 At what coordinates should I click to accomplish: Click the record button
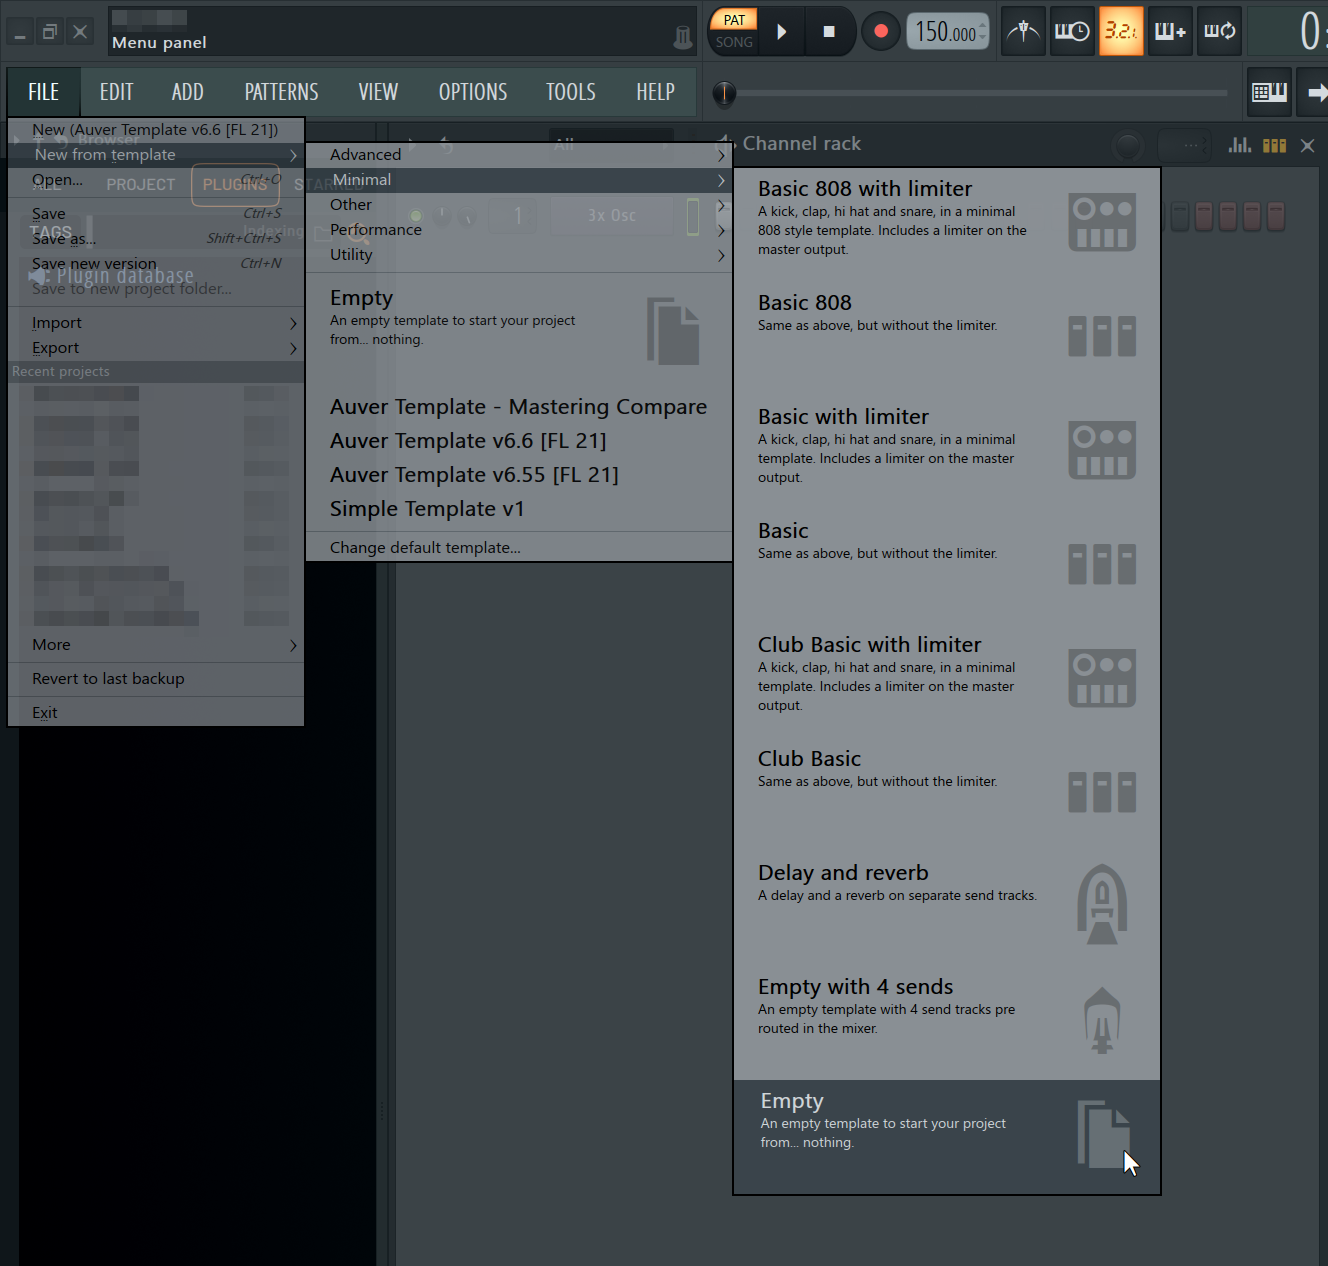click(879, 30)
